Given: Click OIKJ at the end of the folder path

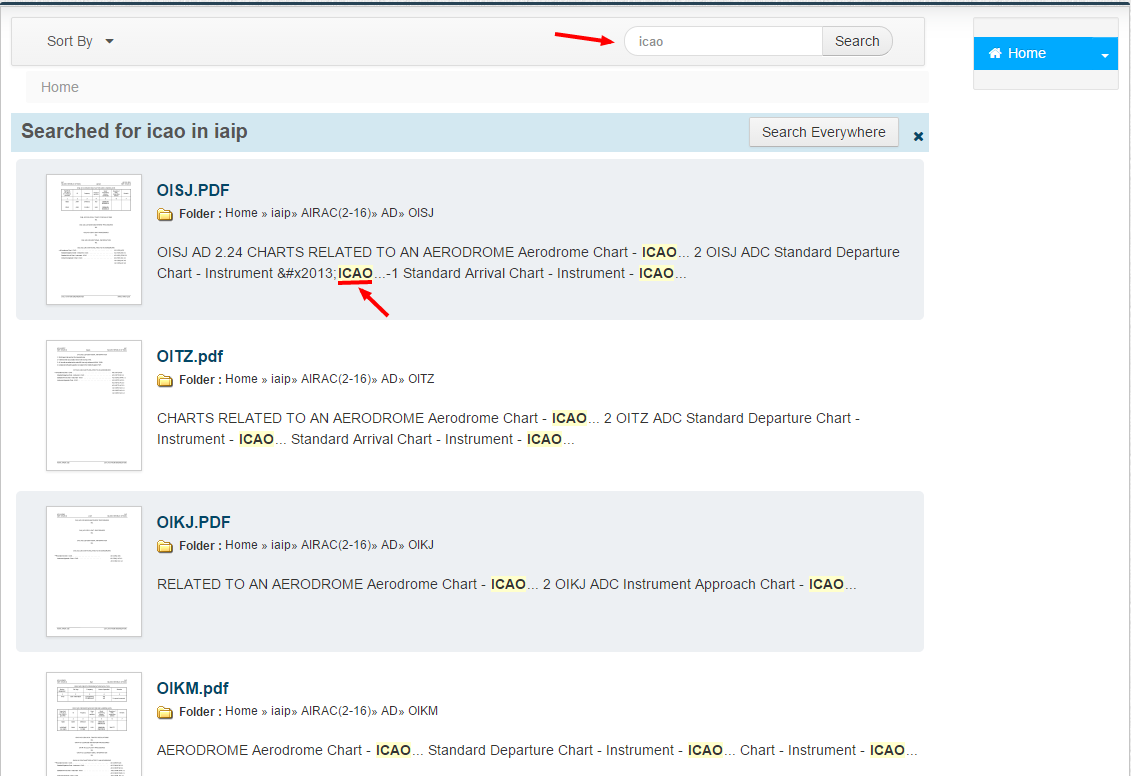Looking at the screenshot, I should (421, 544).
